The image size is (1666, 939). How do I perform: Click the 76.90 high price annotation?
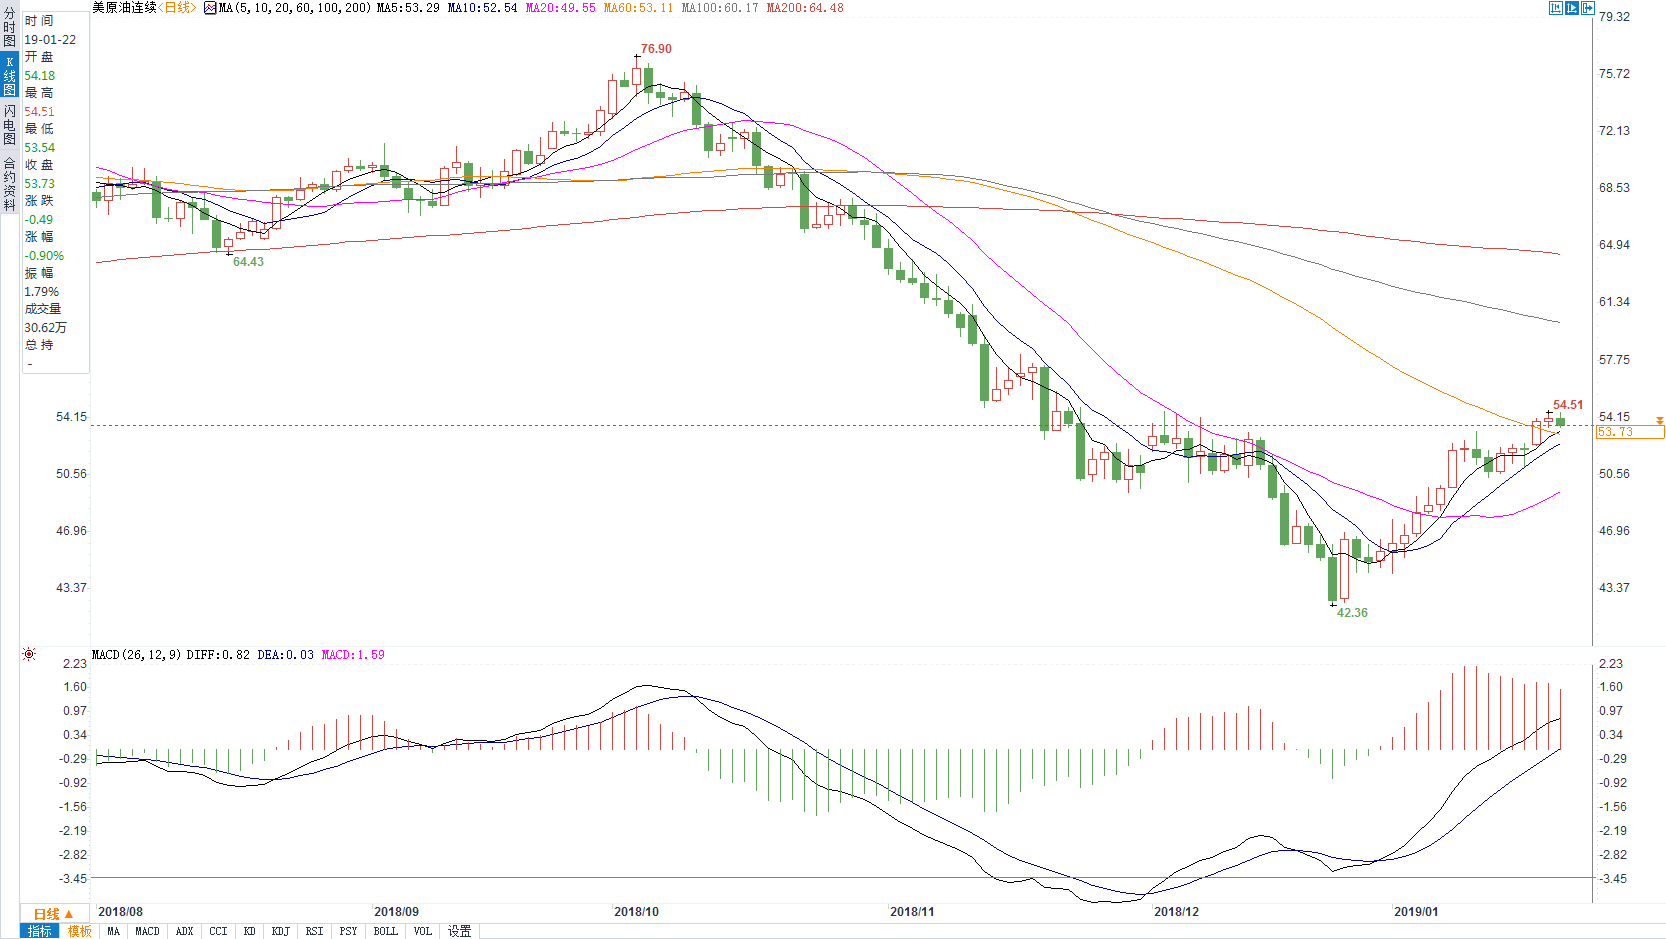click(656, 49)
